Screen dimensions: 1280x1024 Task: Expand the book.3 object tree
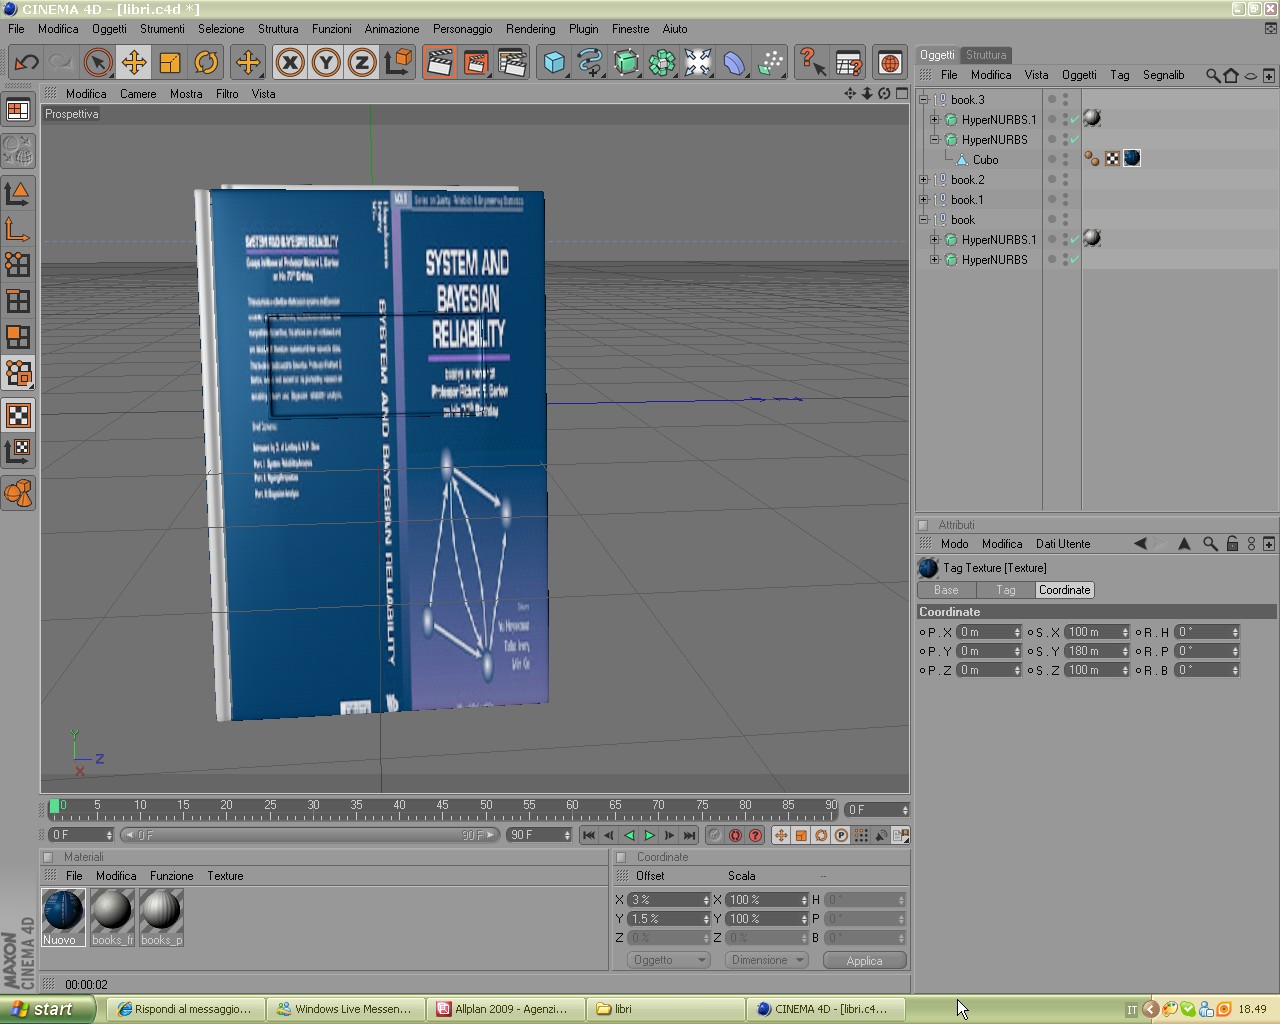pyautogui.click(x=924, y=99)
